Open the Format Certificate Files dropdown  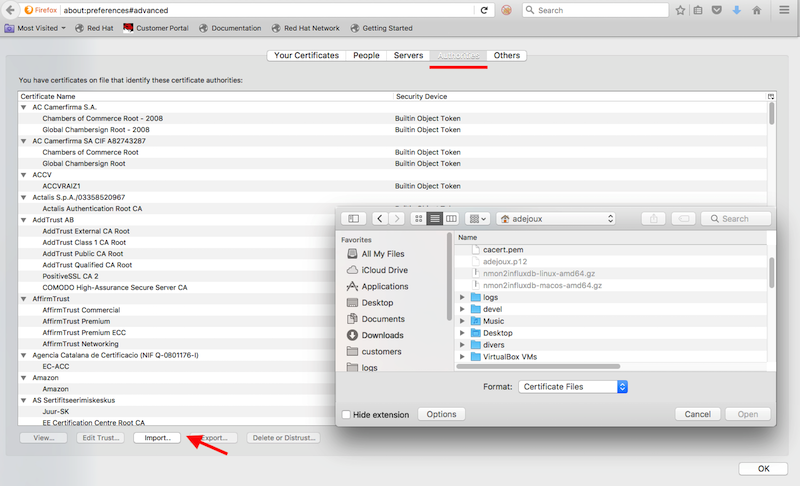tap(572, 386)
